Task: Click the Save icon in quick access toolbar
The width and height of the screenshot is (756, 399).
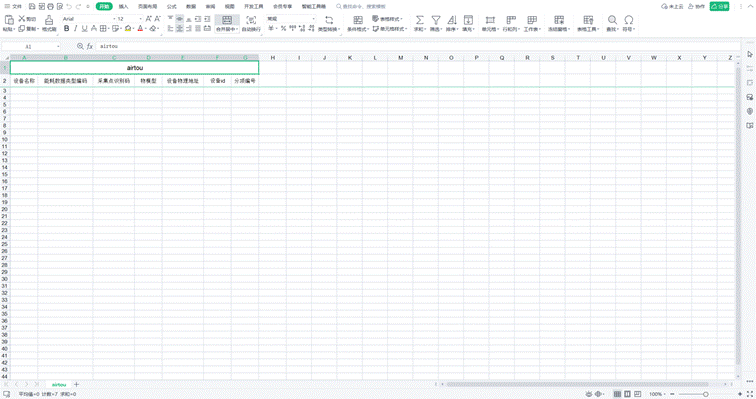Action: coord(32,6)
